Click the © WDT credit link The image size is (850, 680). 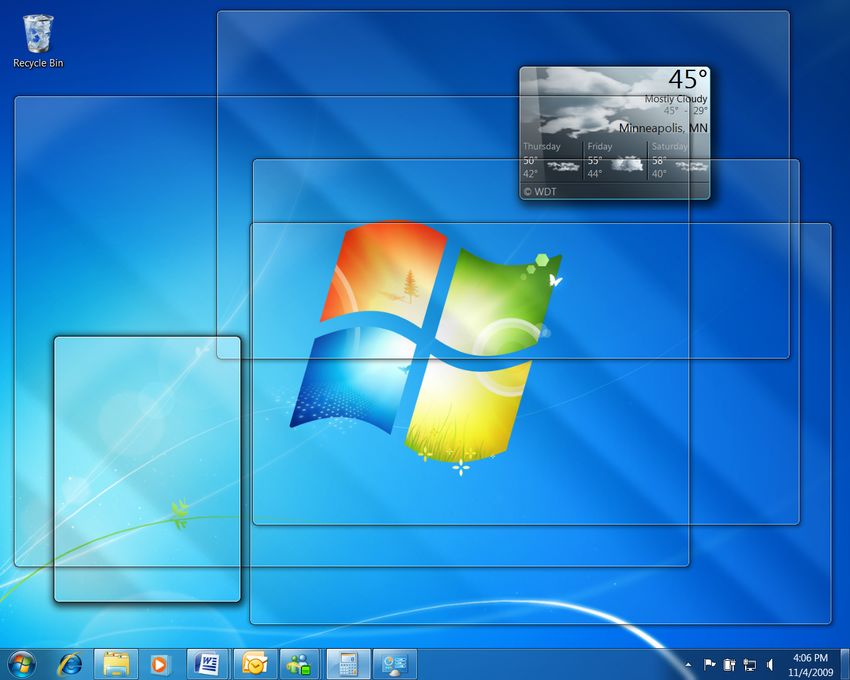coord(540,191)
